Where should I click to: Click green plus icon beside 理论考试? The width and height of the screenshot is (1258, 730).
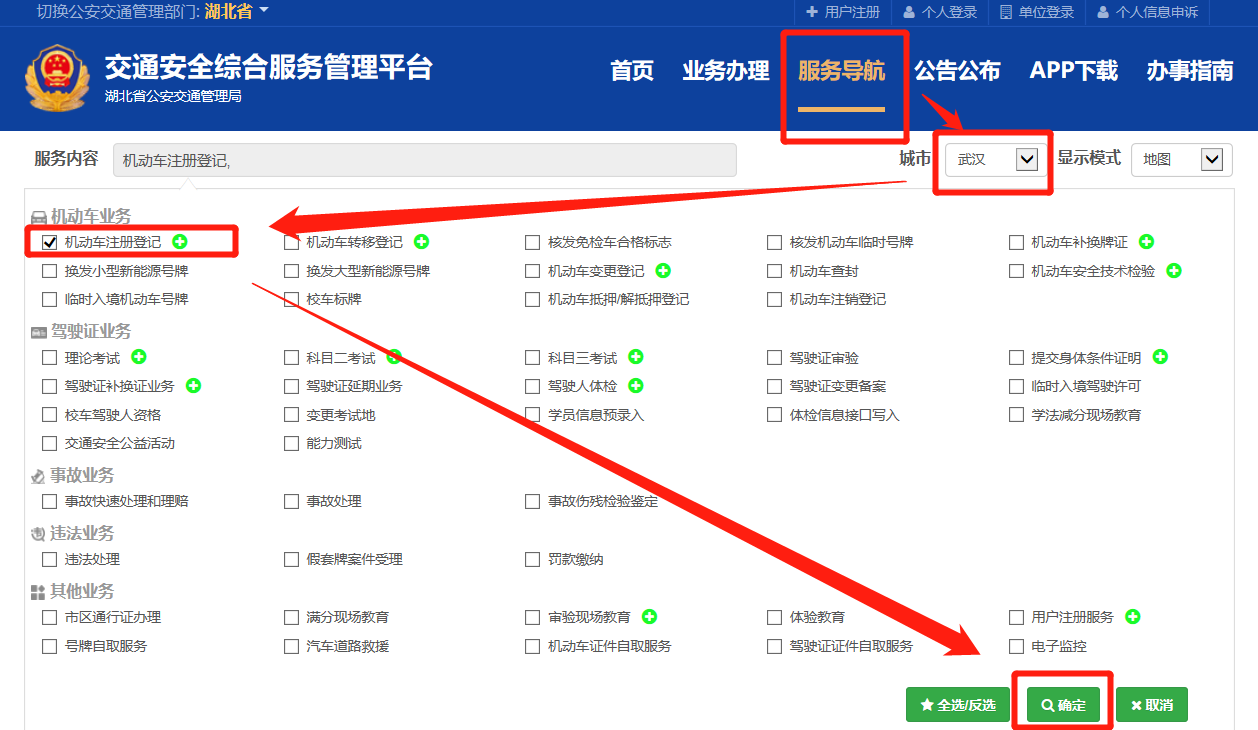point(139,357)
